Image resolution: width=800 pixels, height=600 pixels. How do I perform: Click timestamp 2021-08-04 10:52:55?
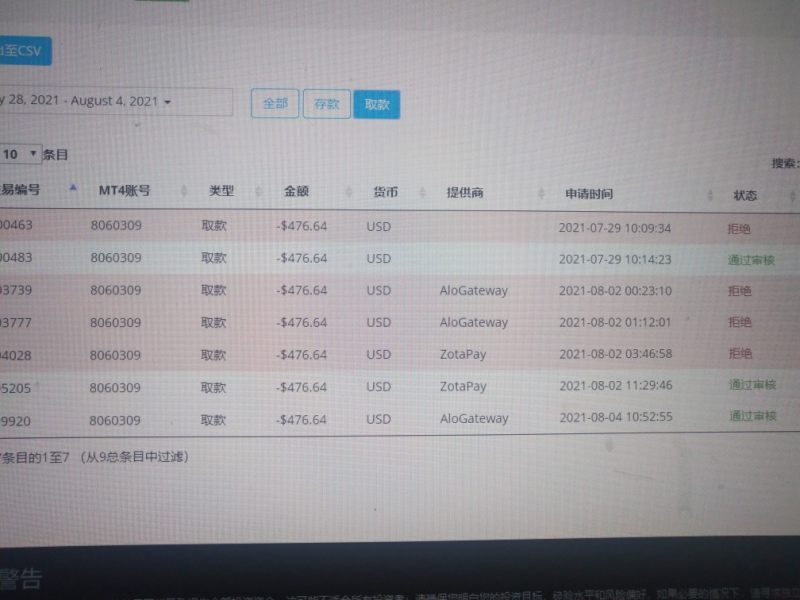click(x=616, y=417)
